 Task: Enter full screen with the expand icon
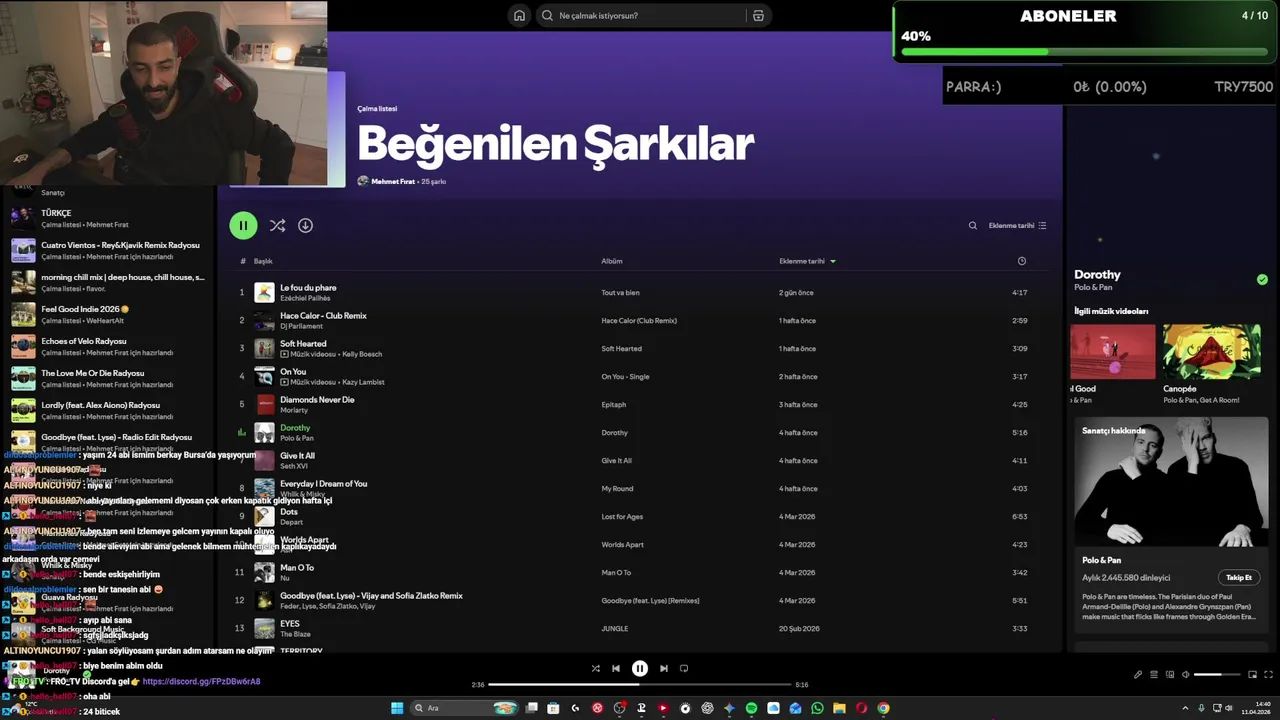click(x=1269, y=675)
